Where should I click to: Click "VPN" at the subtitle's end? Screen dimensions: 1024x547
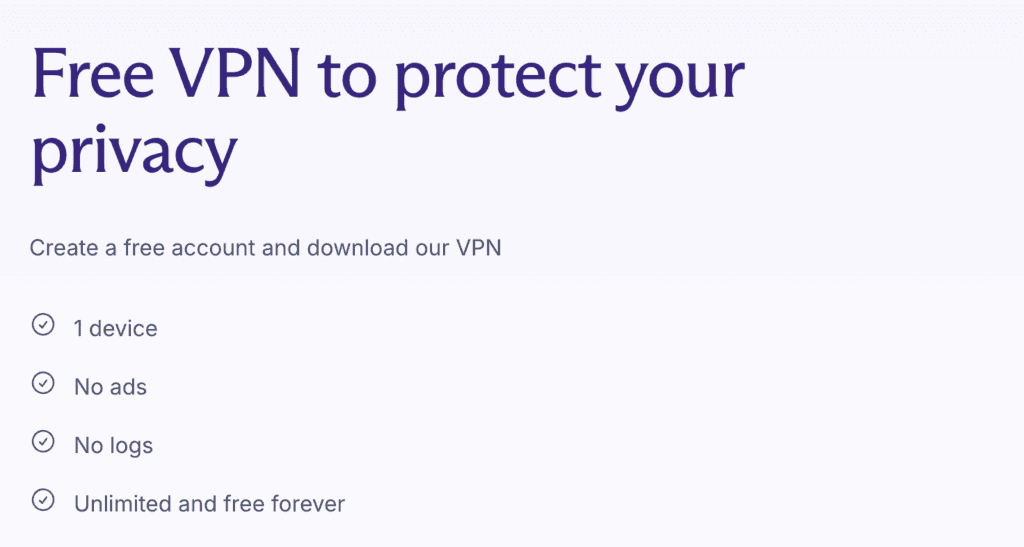pos(478,247)
